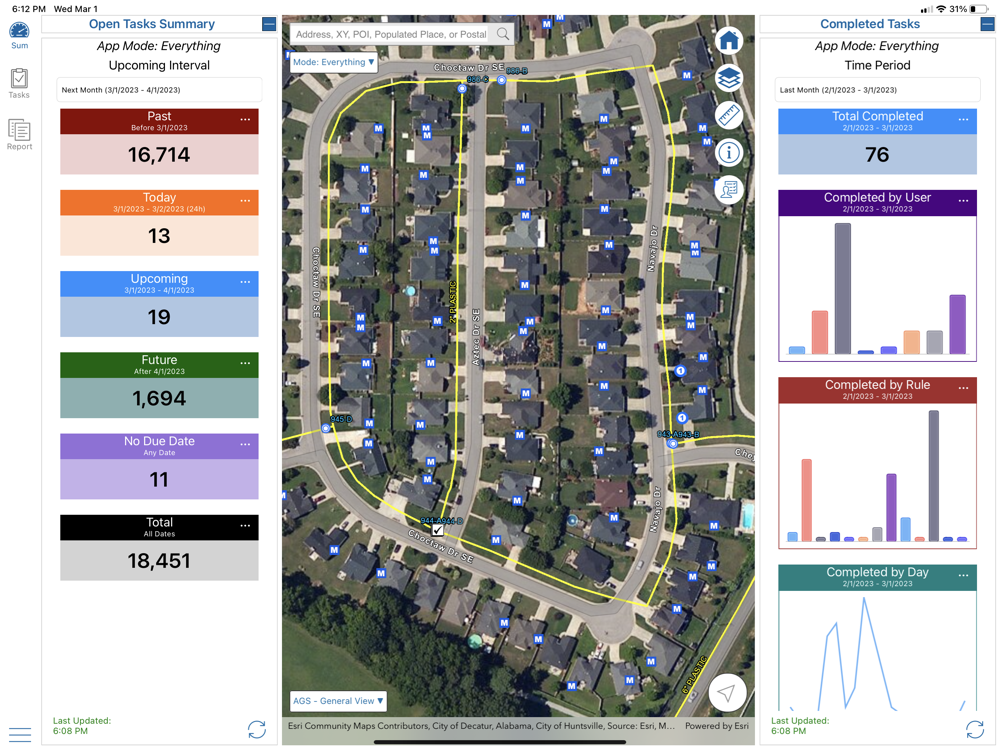Select the Total tasks card 18,451
Viewport: 1000px width, 750px height.
point(159,547)
